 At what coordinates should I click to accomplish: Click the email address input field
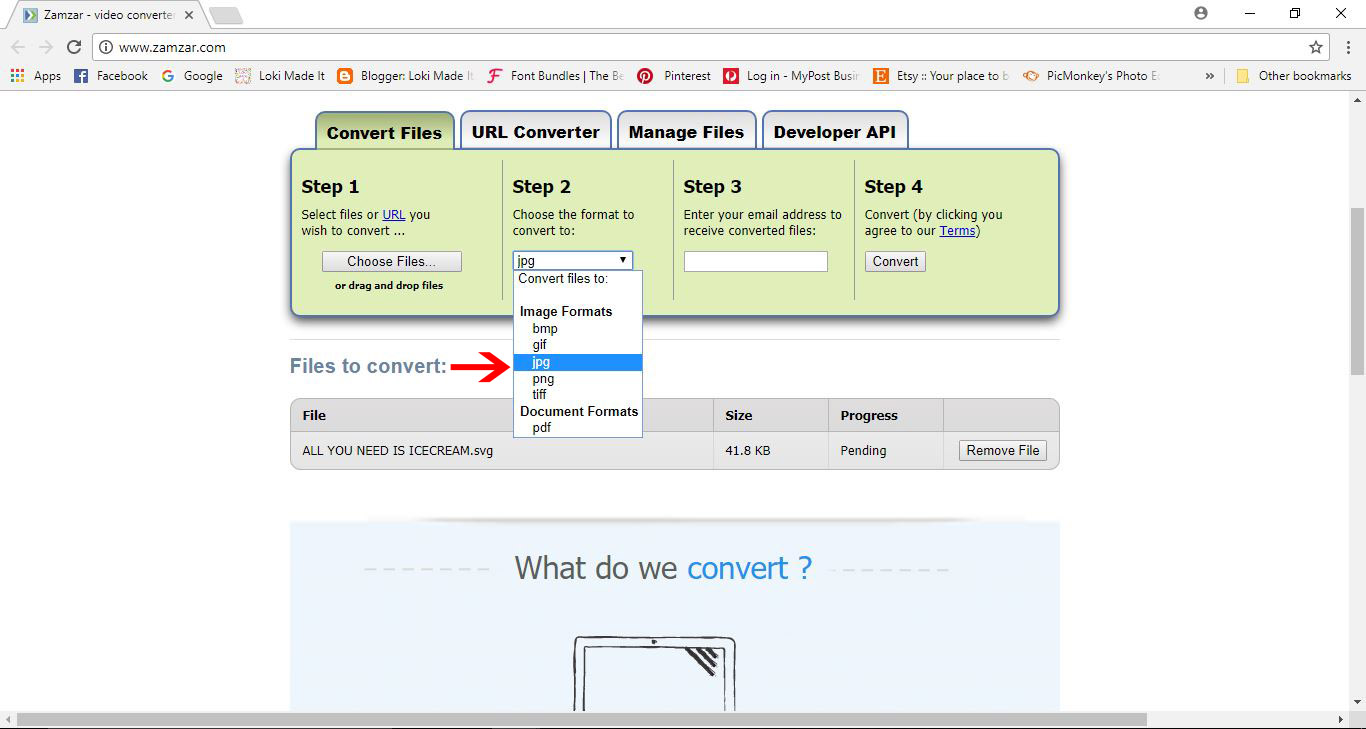pos(756,261)
